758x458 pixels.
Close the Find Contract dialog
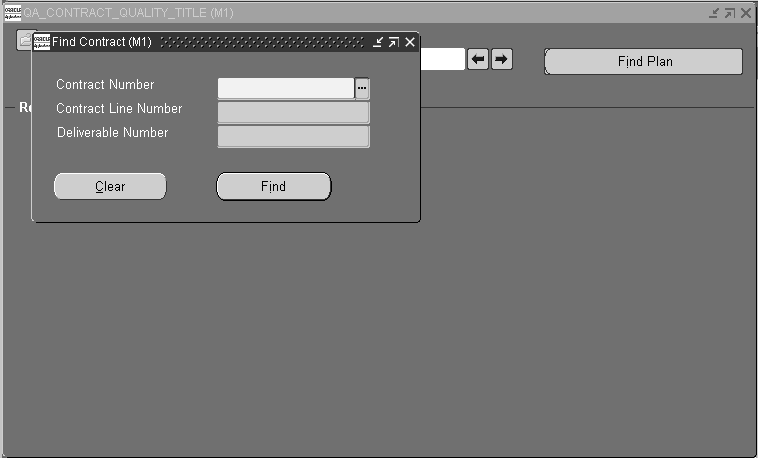pyautogui.click(x=410, y=42)
